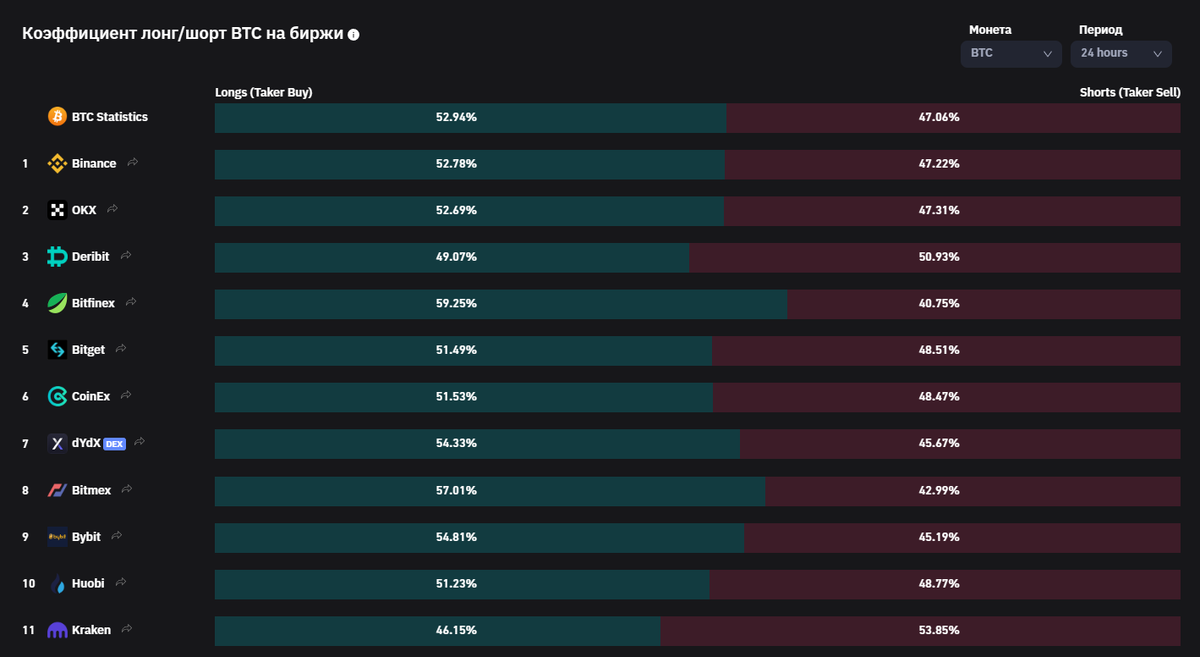Click the Binance logo icon

[57, 164]
